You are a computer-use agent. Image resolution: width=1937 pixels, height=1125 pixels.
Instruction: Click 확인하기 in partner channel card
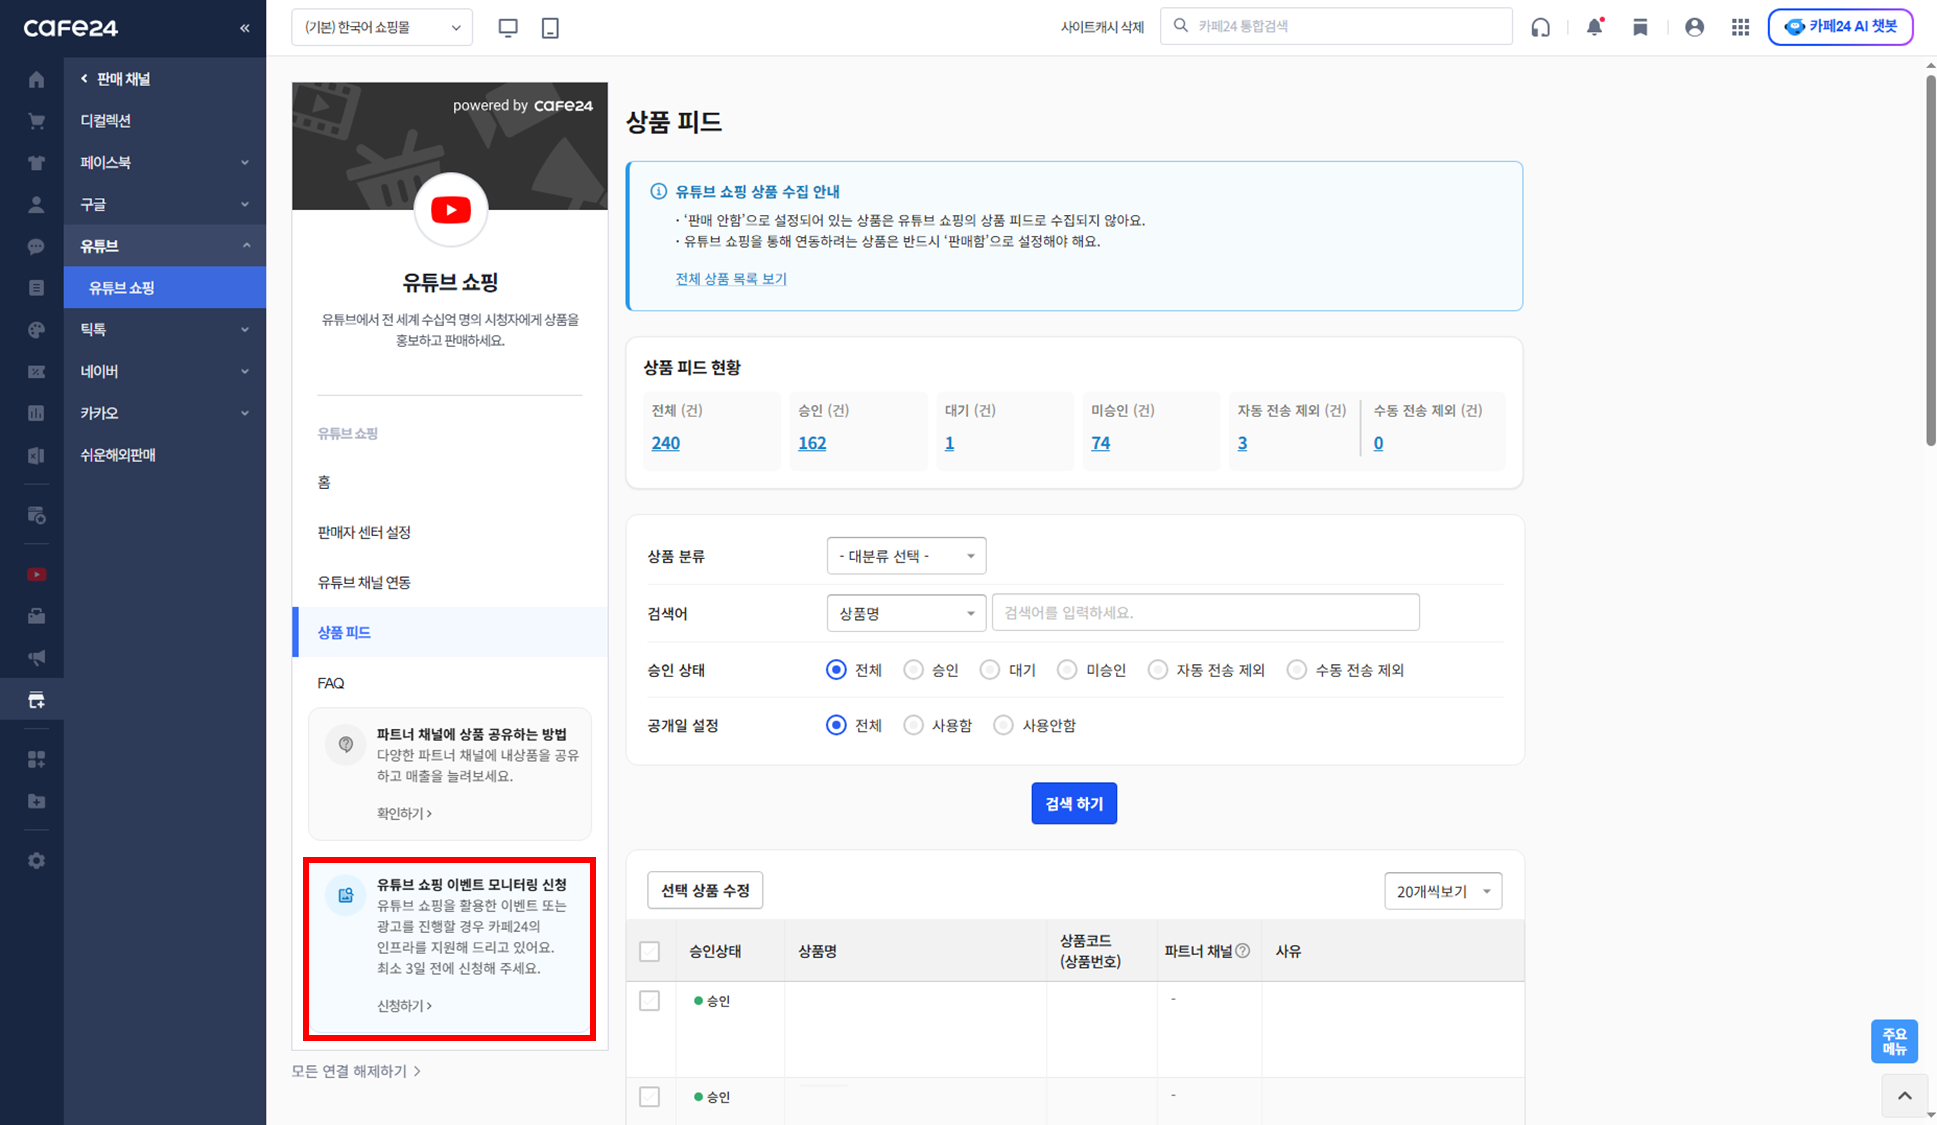click(404, 814)
